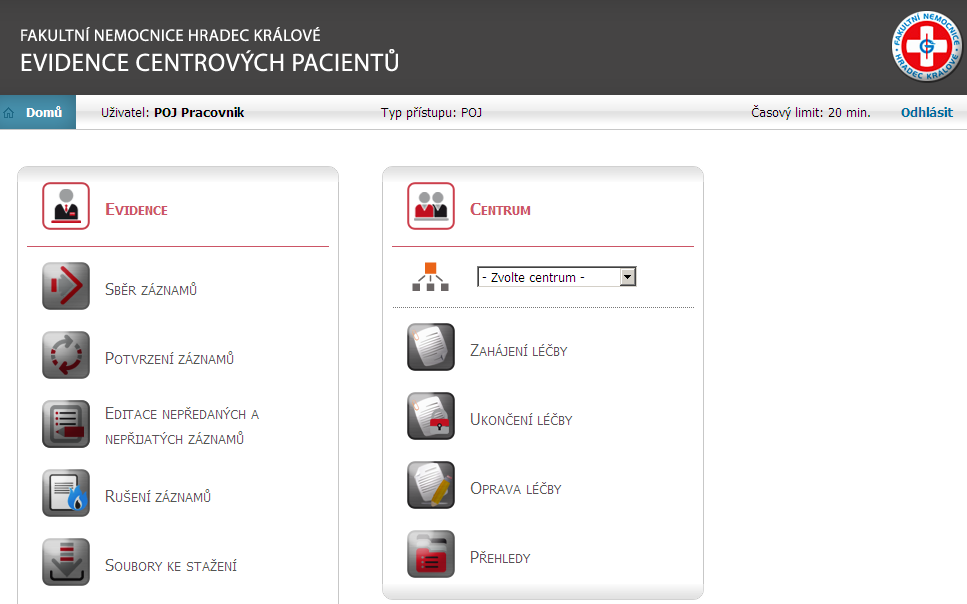Log out via Odhlásit link
The width and height of the screenshot is (967, 604).
pyautogui.click(x=926, y=113)
